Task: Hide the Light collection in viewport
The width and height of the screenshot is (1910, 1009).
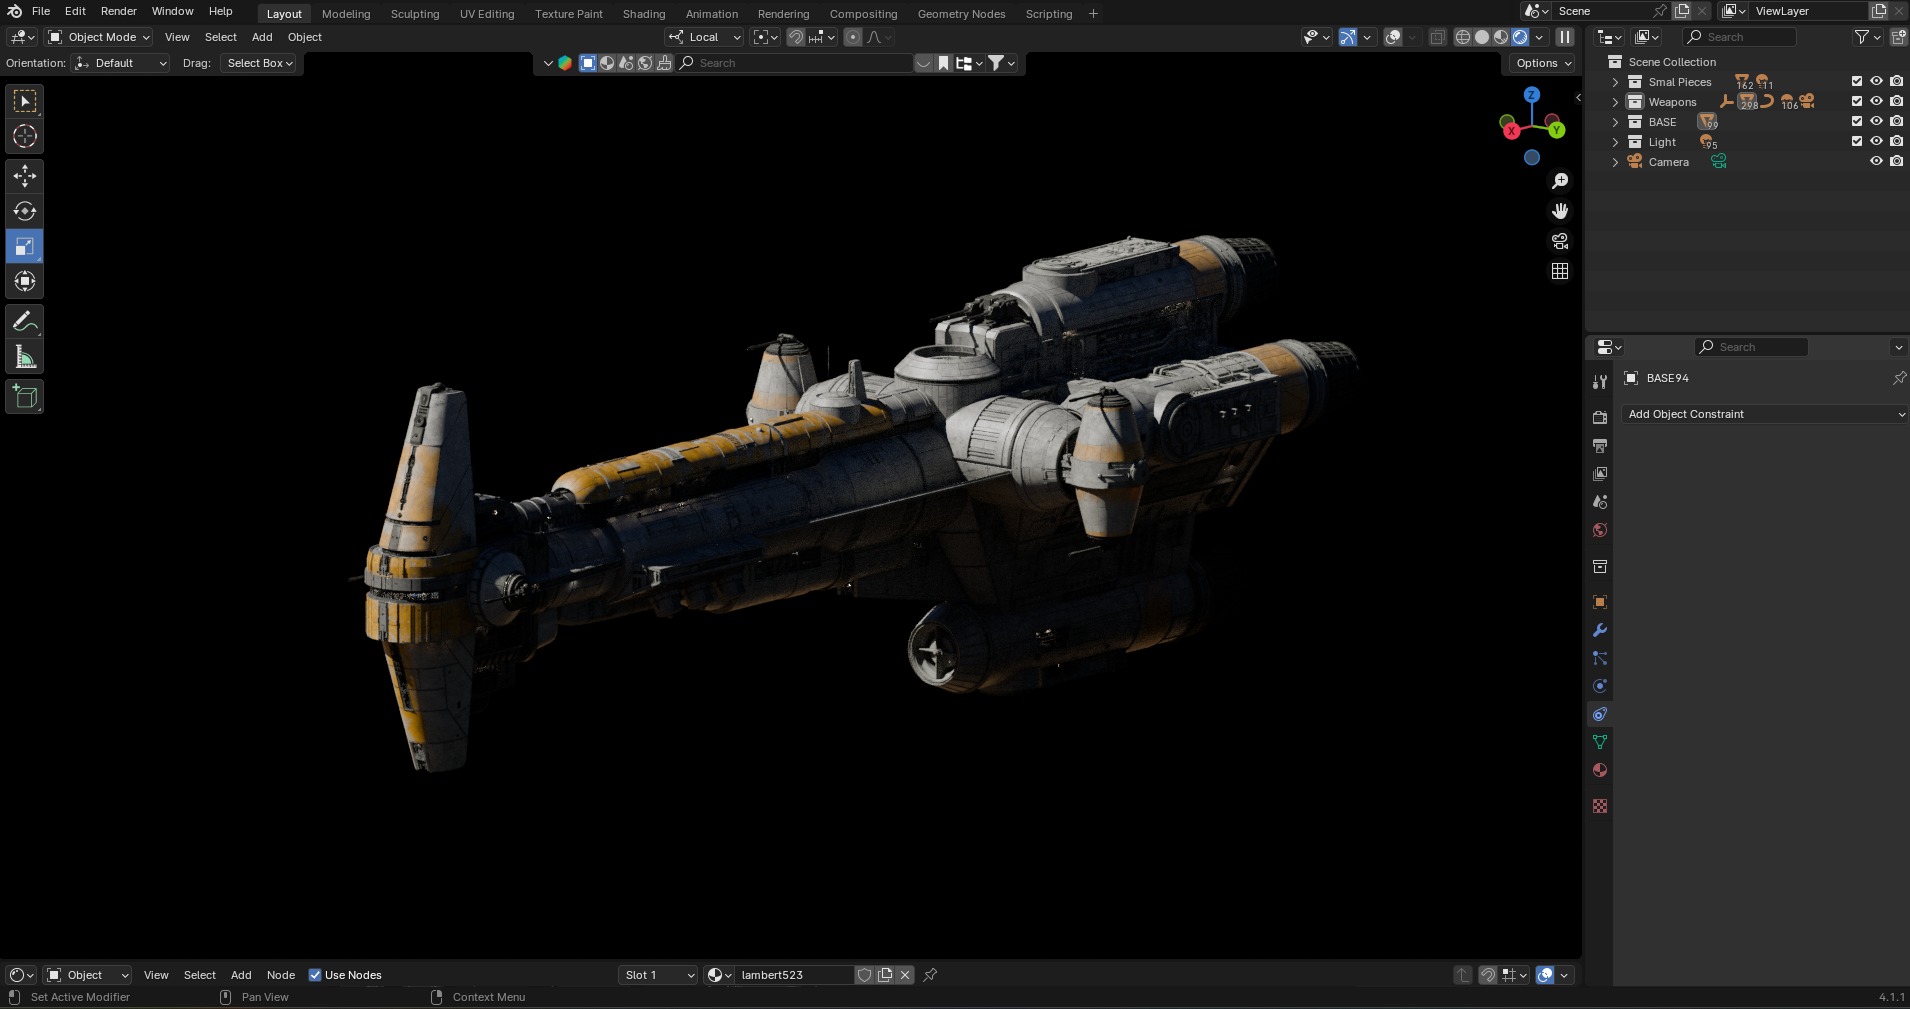Action: (1877, 141)
